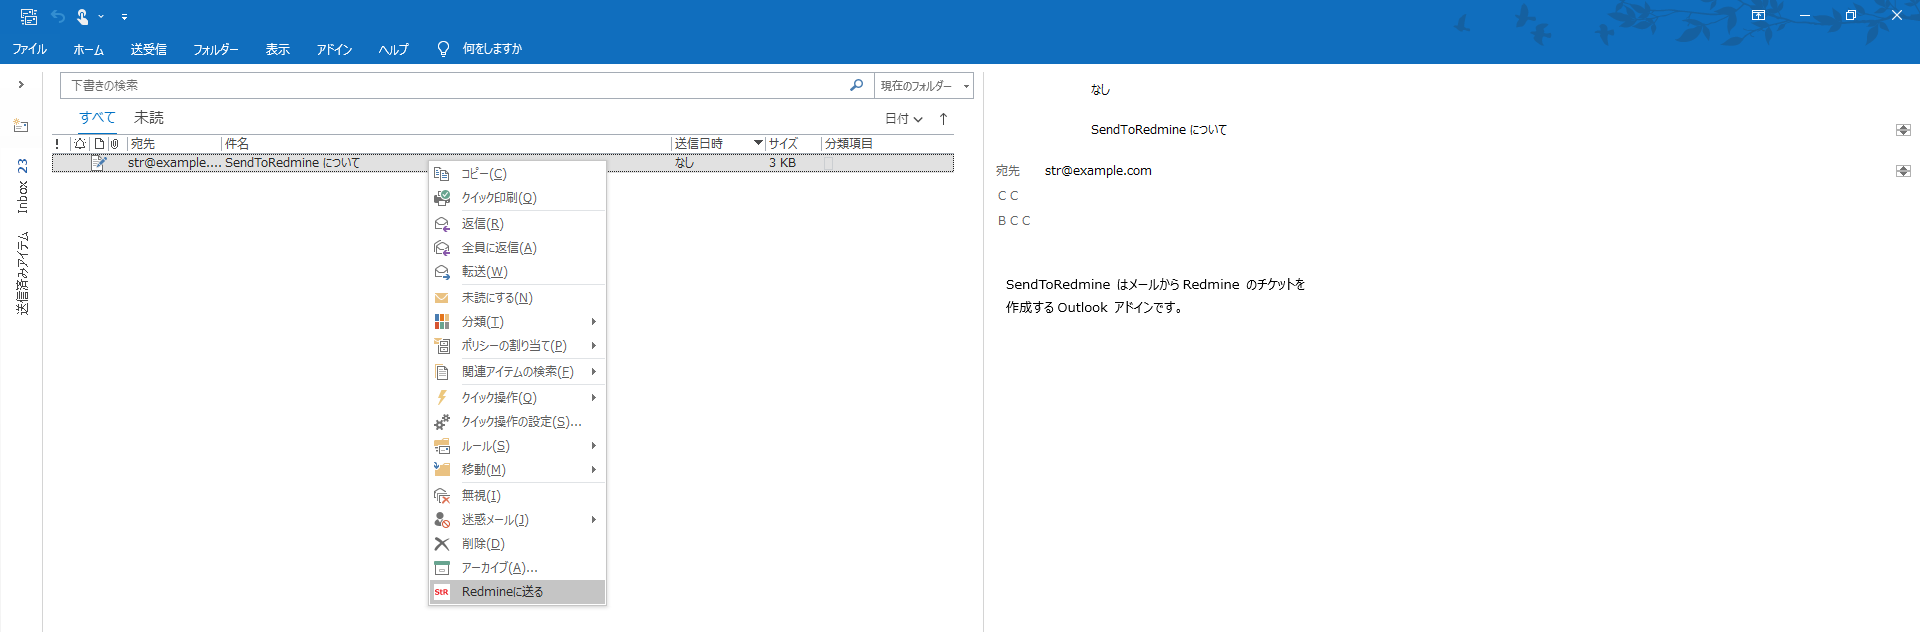Choose クイック印刷(Q) from context menu

click(x=517, y=198)
